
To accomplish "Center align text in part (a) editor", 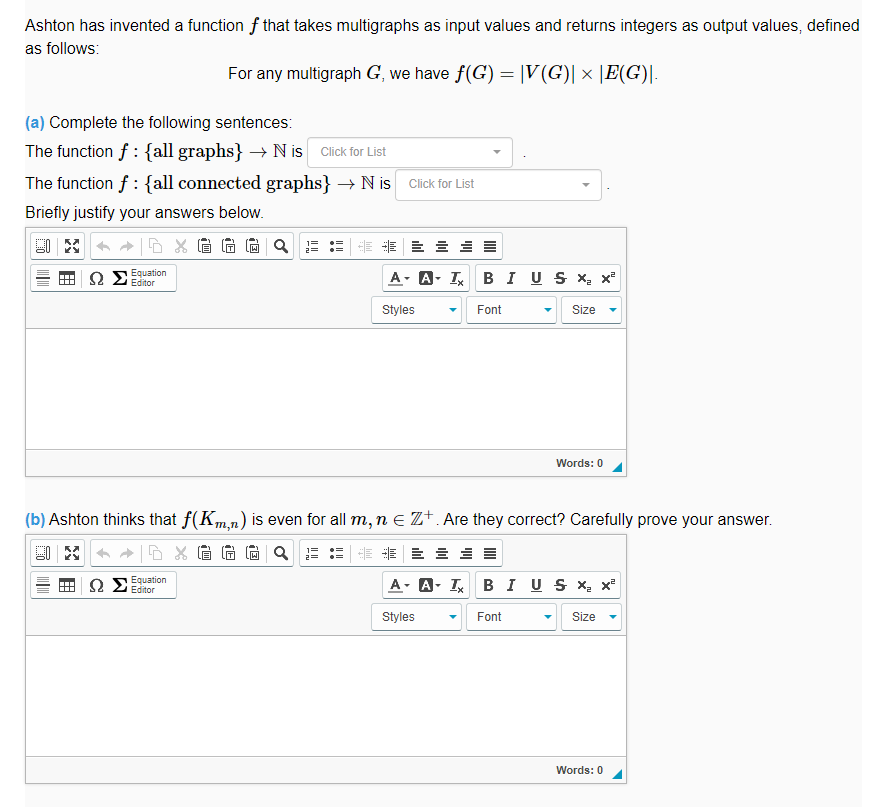I will click(x=442, y=246).
